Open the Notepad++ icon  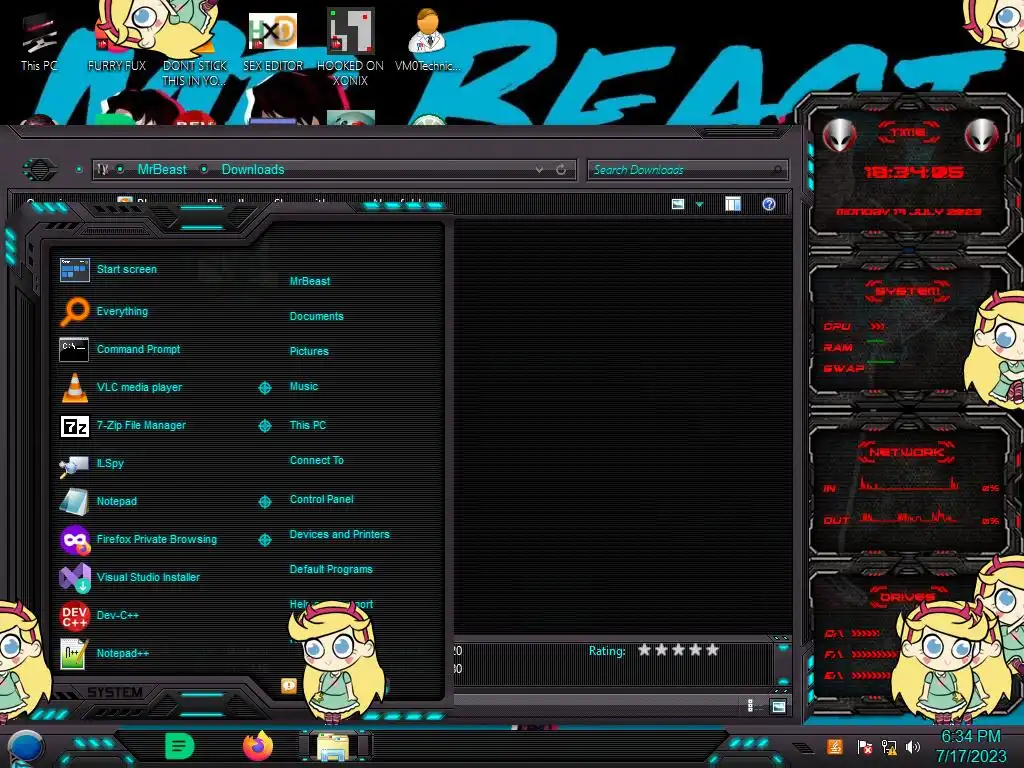click(74, 654)
